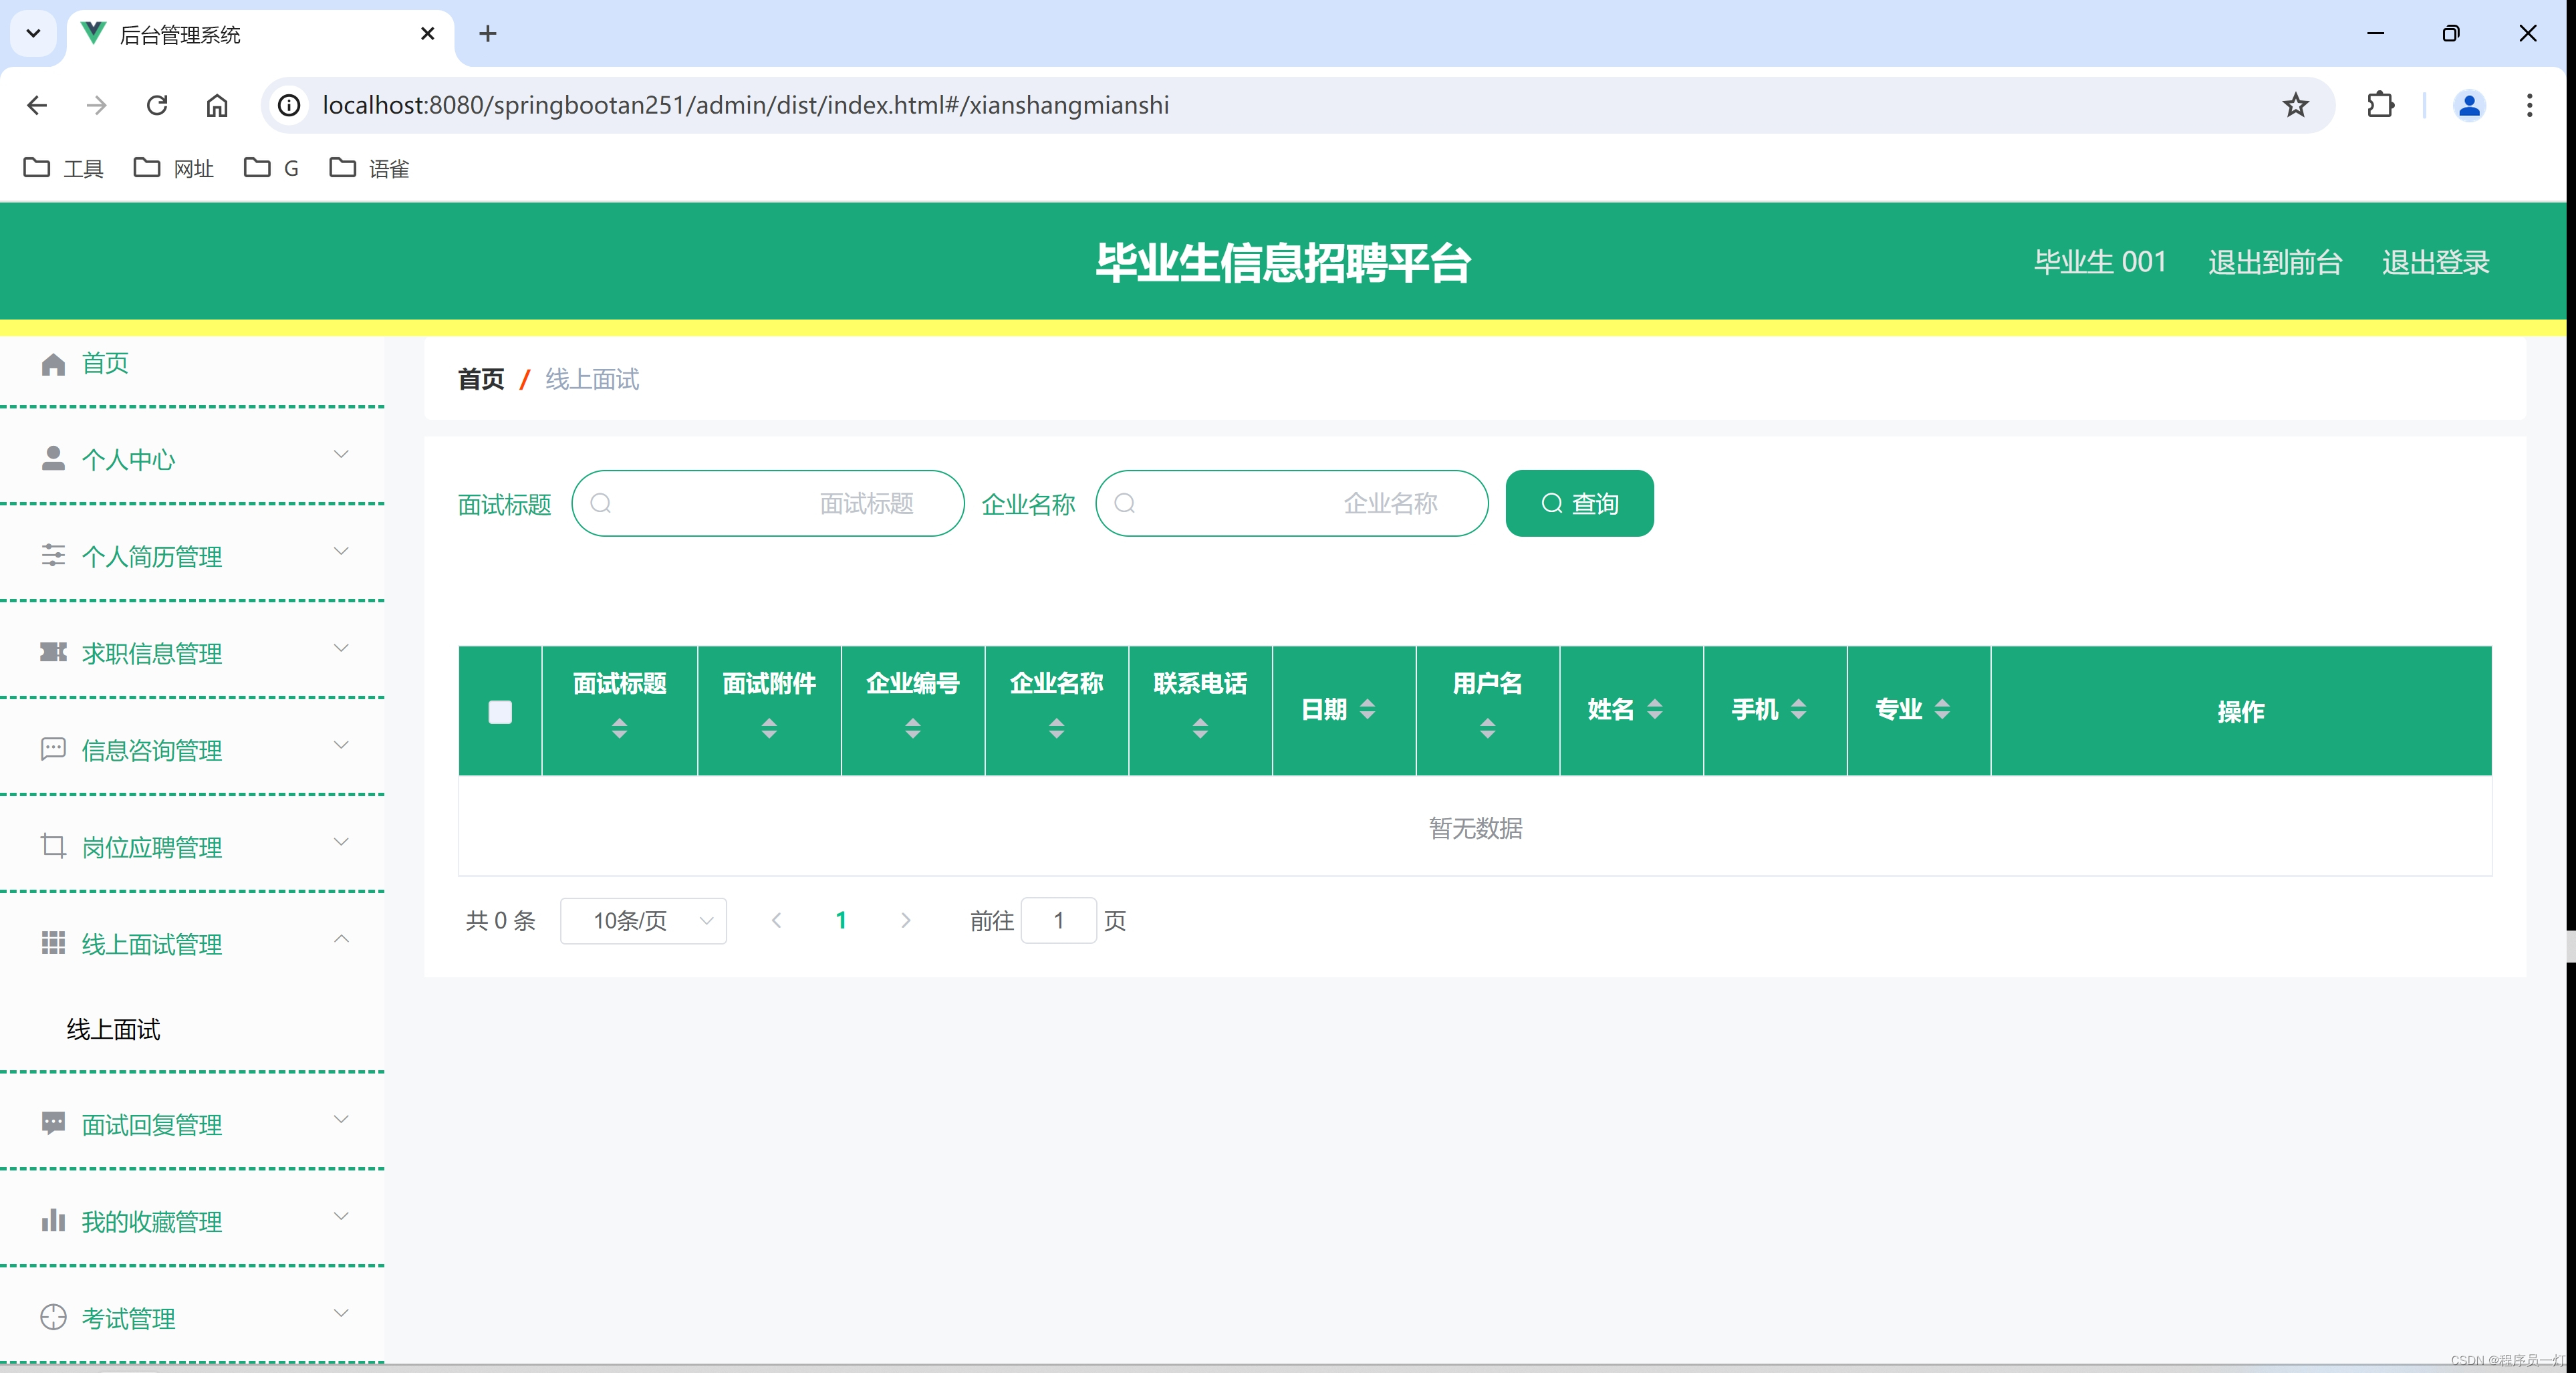2576x1373 pixels.
Task: Sort table by 面试标题 column
Action: click(620, 728)
